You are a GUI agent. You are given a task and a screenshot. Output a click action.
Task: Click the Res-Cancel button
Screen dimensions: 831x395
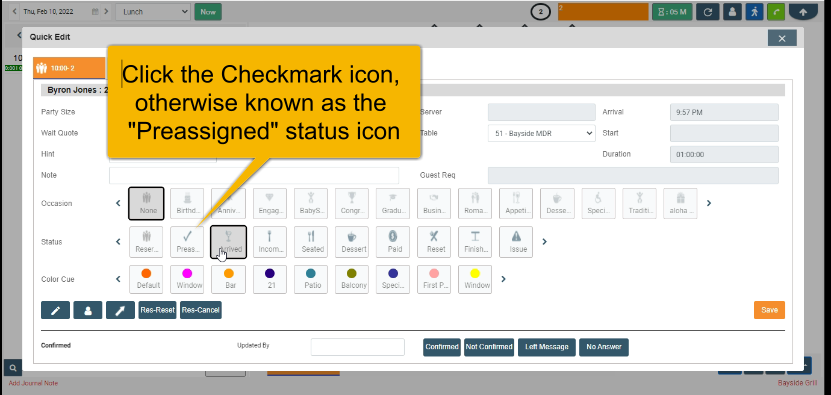[201, 310]
